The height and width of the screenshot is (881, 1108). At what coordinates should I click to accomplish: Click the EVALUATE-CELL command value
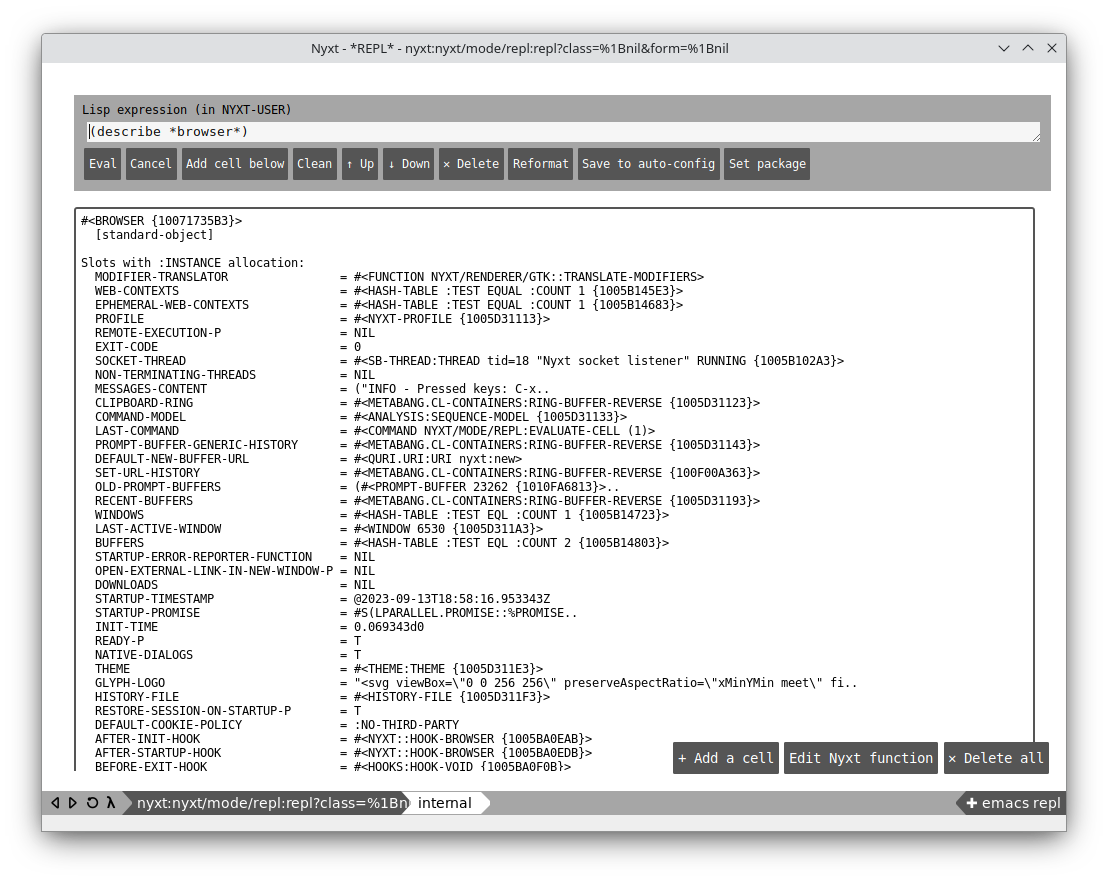[x=505, y=431]
